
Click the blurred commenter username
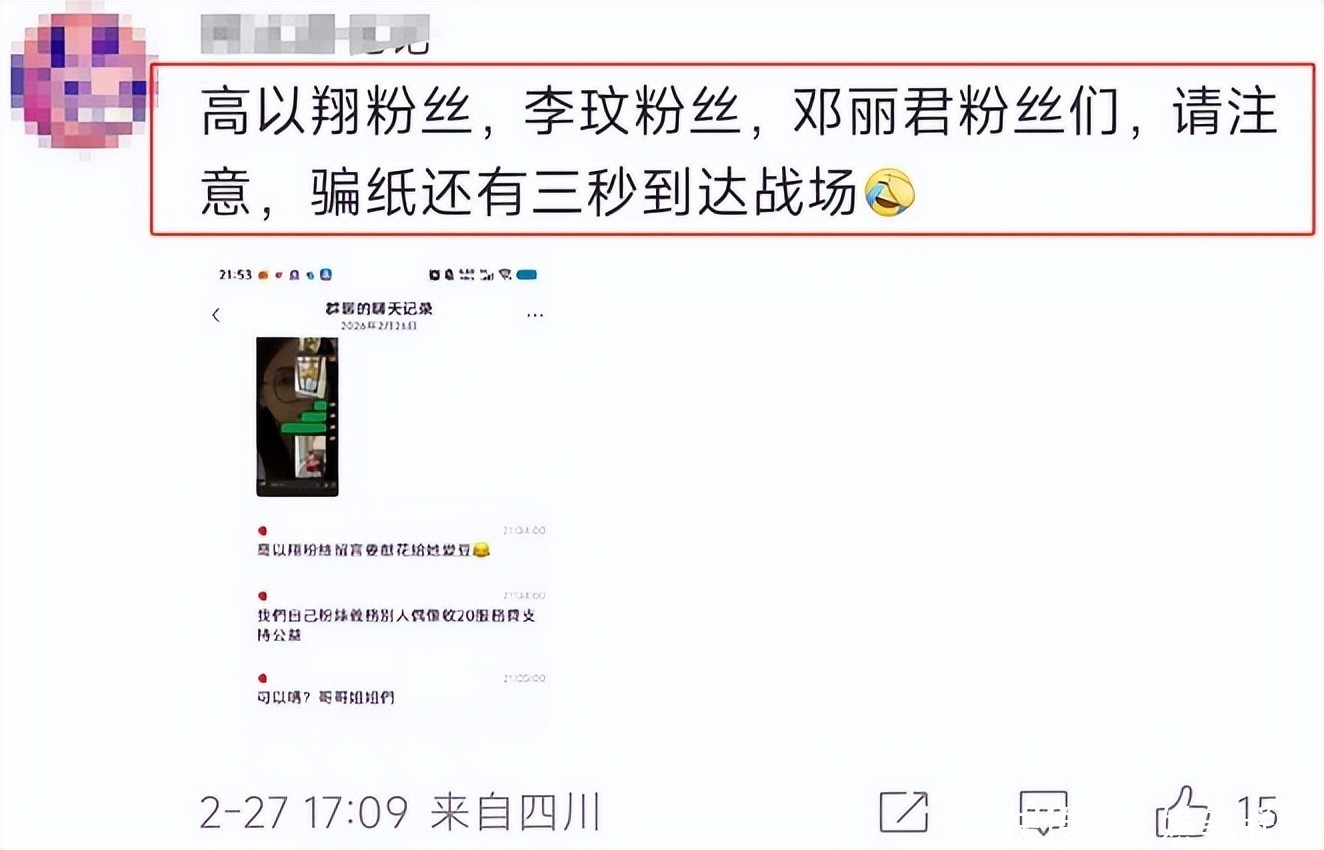coord(315,34)
